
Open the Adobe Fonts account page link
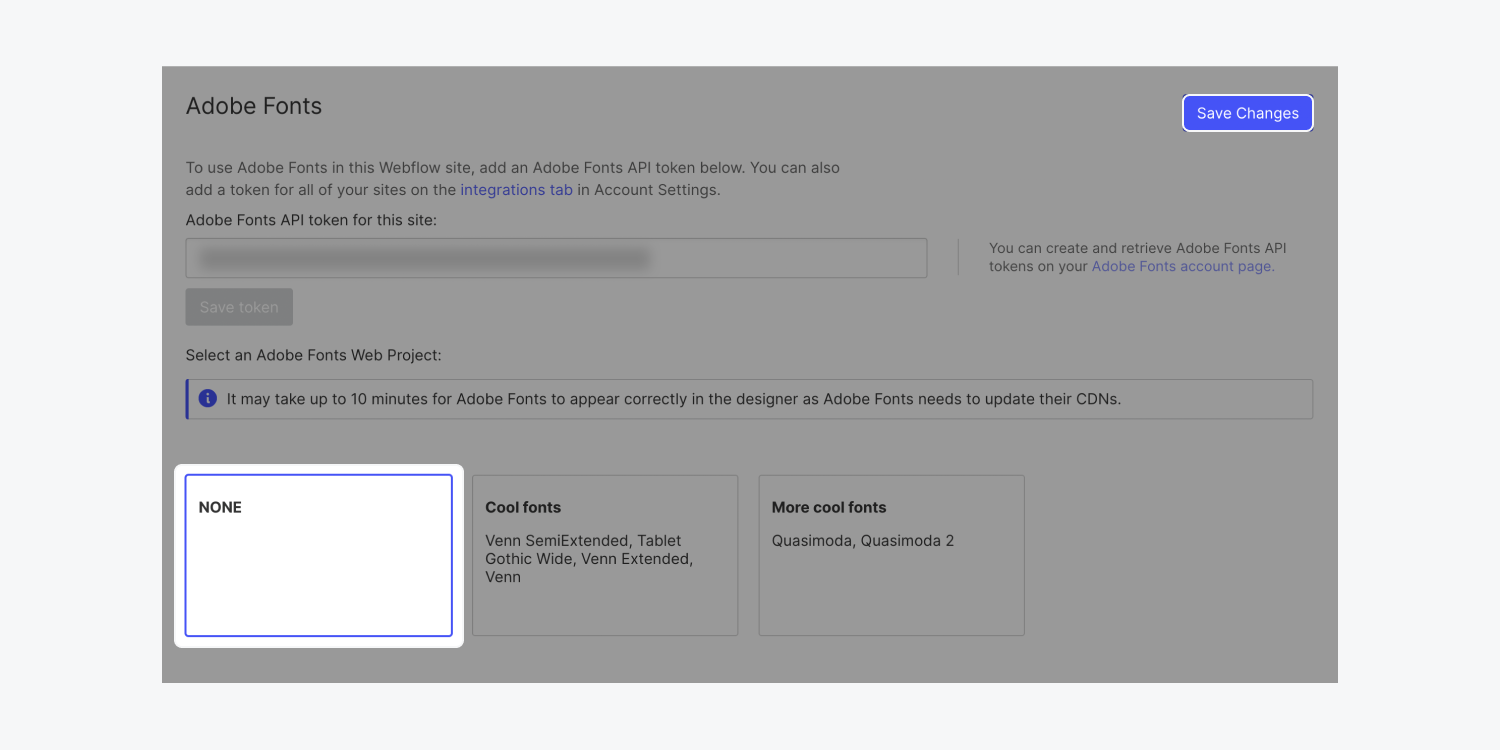[x=1183, y=266]
